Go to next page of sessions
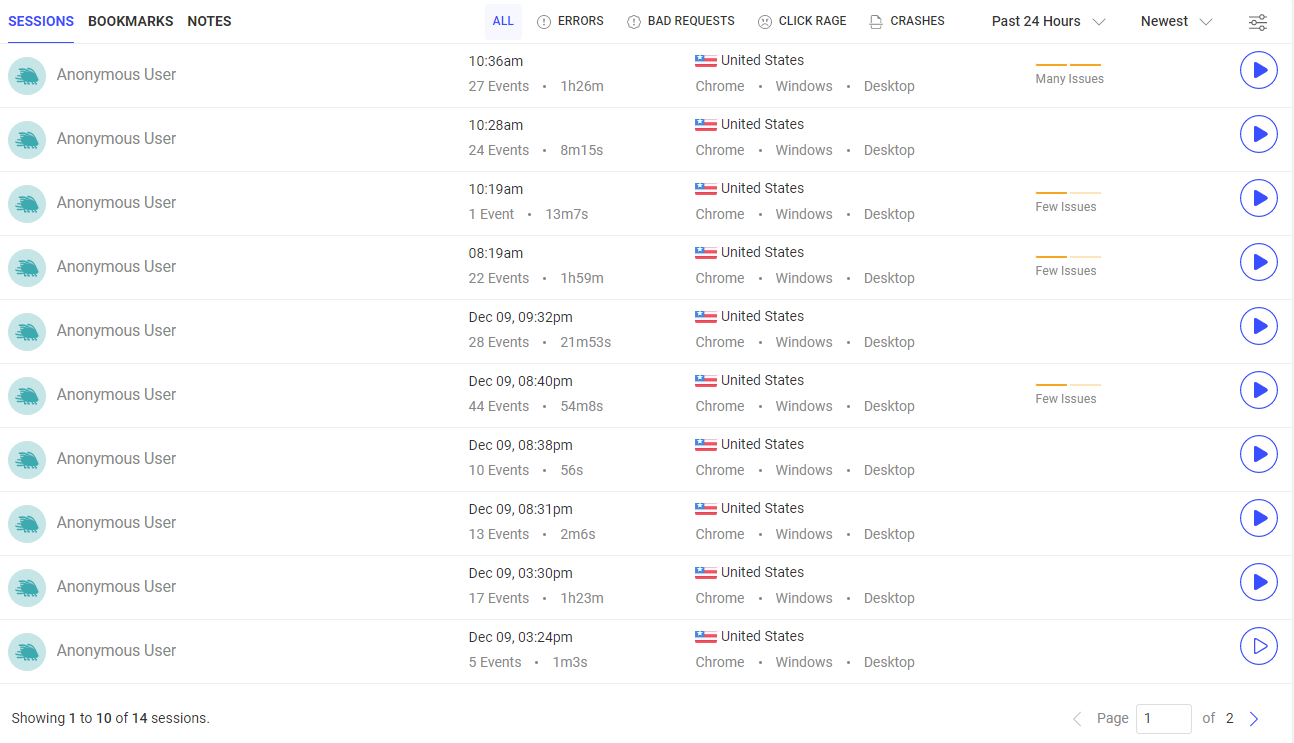1294x743 pixels. click(1254, 719)
